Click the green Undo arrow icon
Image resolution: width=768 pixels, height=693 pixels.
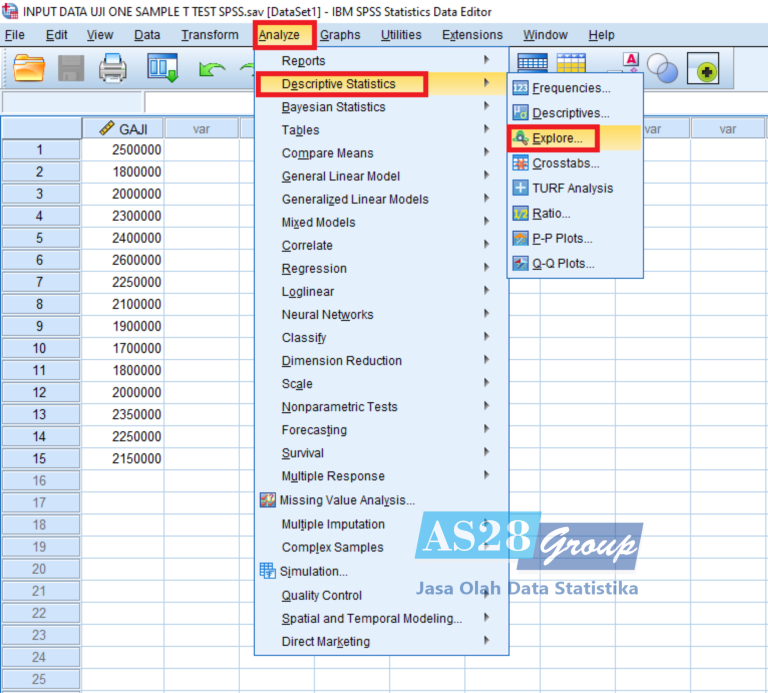(x=211, y=68)
